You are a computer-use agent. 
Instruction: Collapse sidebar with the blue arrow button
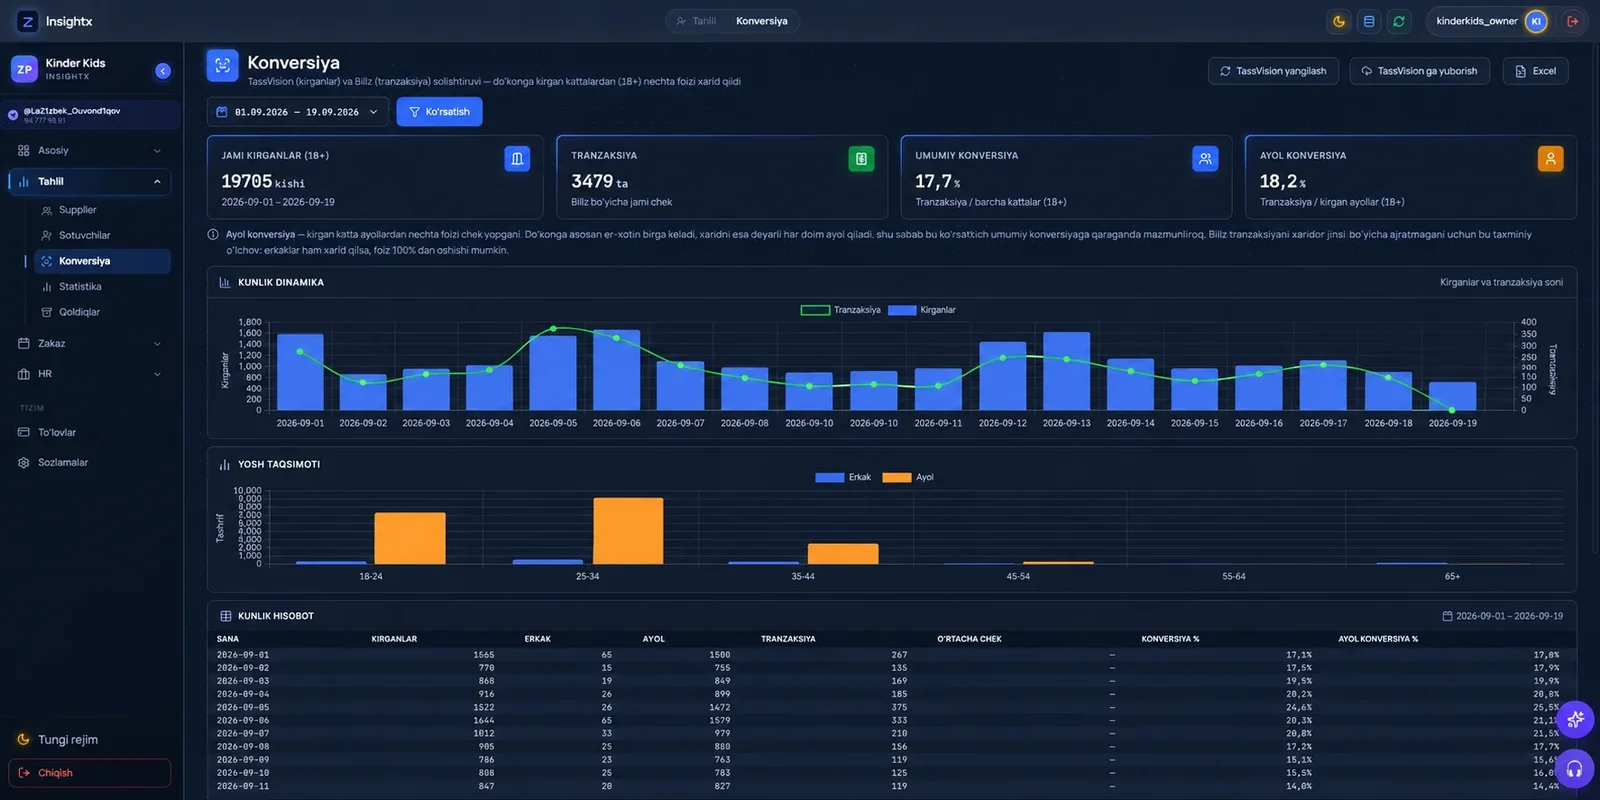[x=163, y=70]
